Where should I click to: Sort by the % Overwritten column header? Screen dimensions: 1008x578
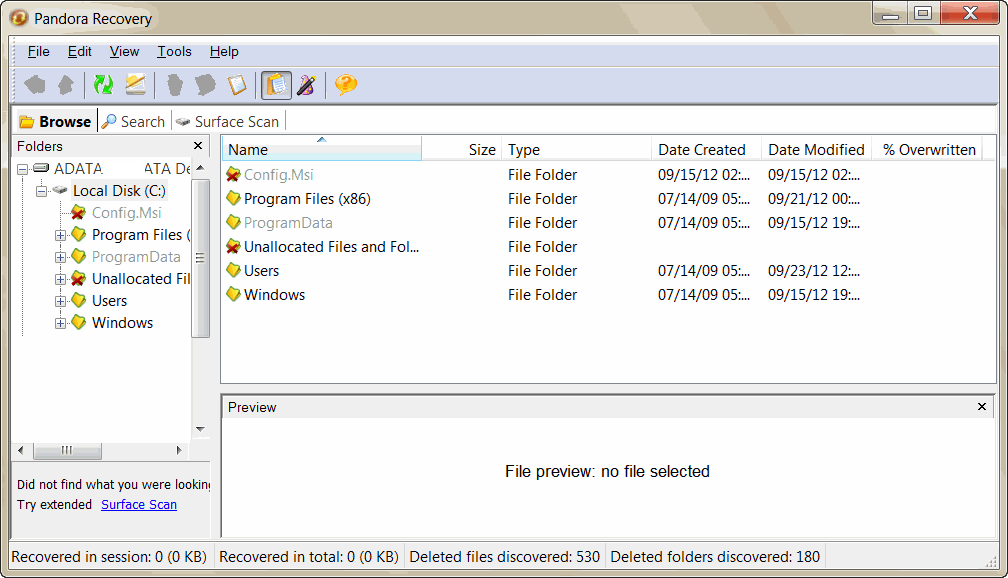(927, 149)
